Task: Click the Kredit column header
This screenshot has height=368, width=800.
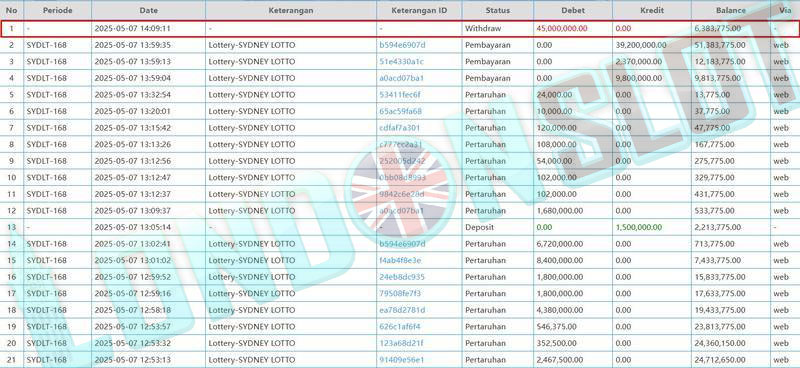Action: pyautogui.click(x=652, y=10)
